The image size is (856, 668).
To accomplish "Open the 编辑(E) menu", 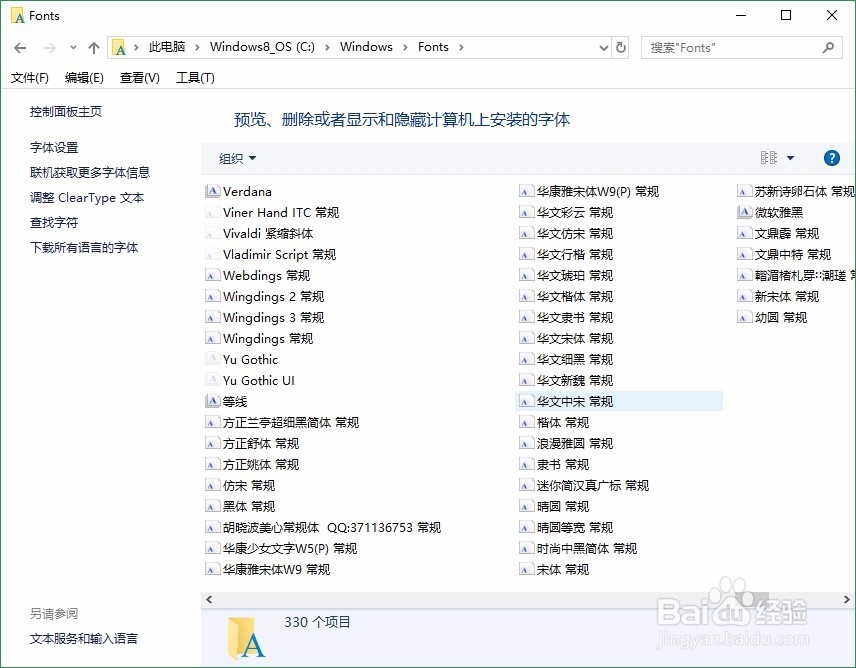I will [x=84, y=78].
